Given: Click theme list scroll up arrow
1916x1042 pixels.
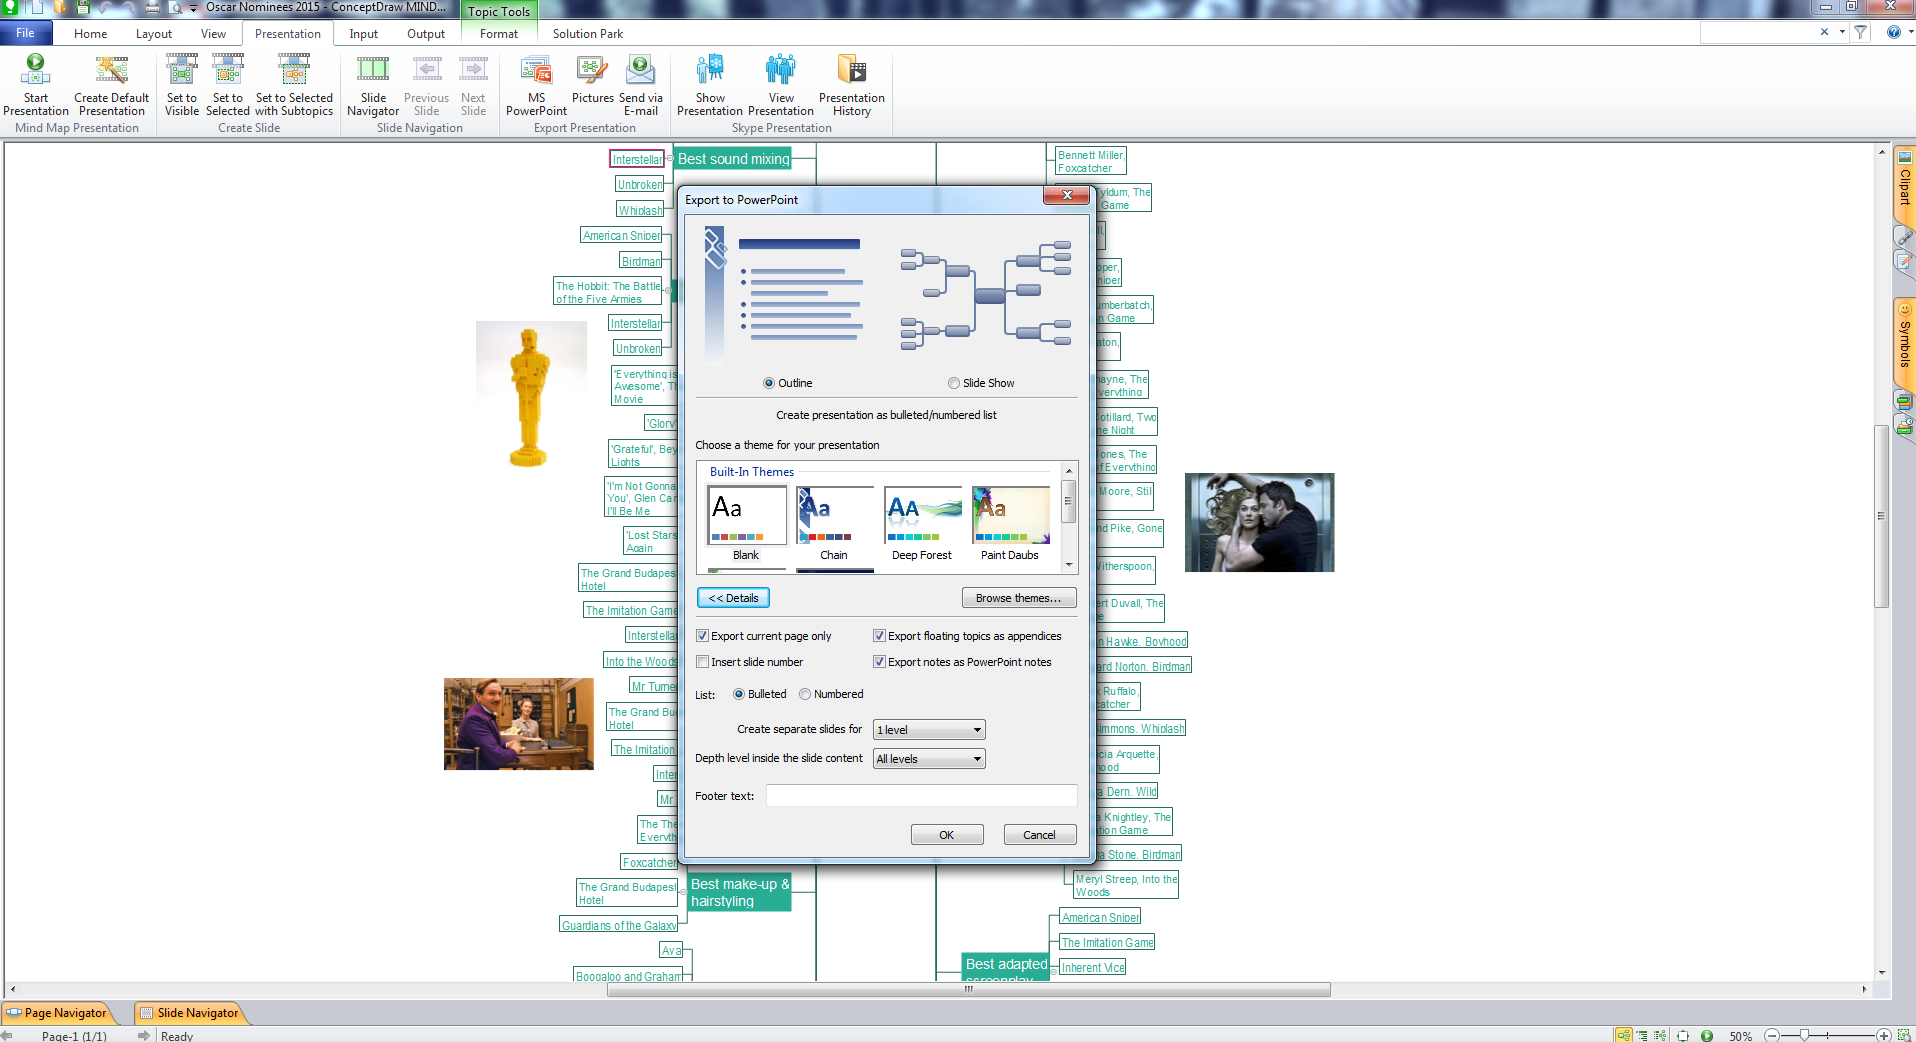Looking at the screenshot, I should pos(1069,470).
